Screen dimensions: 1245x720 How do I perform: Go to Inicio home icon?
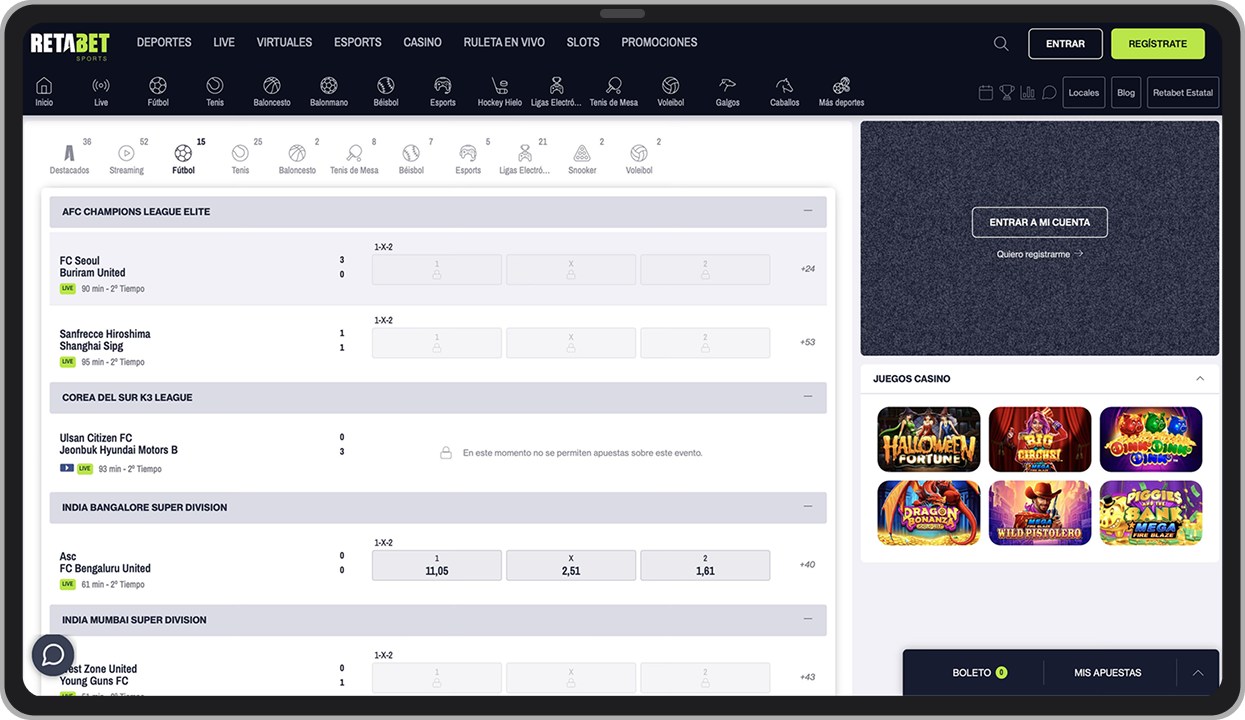pos(44,92)
